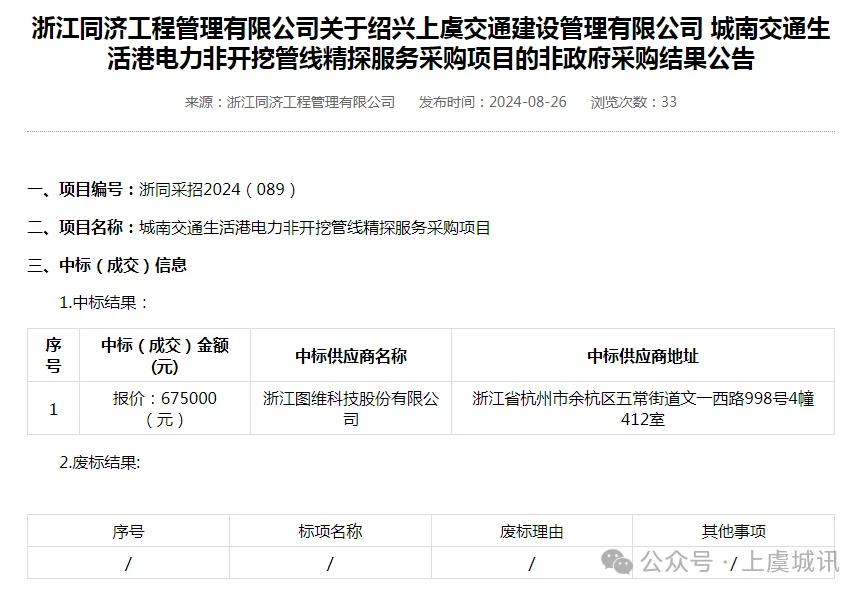Click view count 浏览次数：33
This screenshot has width=867, height=596.
point(633,102)
